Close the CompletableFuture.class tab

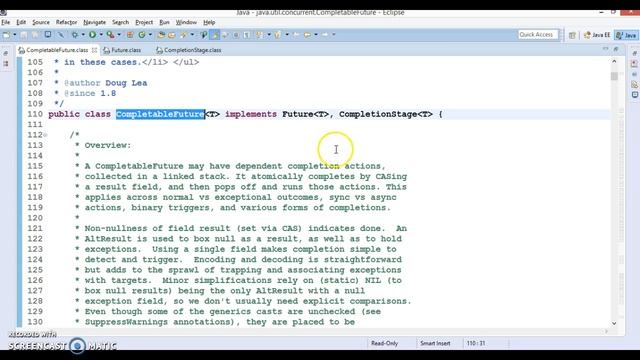[x=94, y=50]
